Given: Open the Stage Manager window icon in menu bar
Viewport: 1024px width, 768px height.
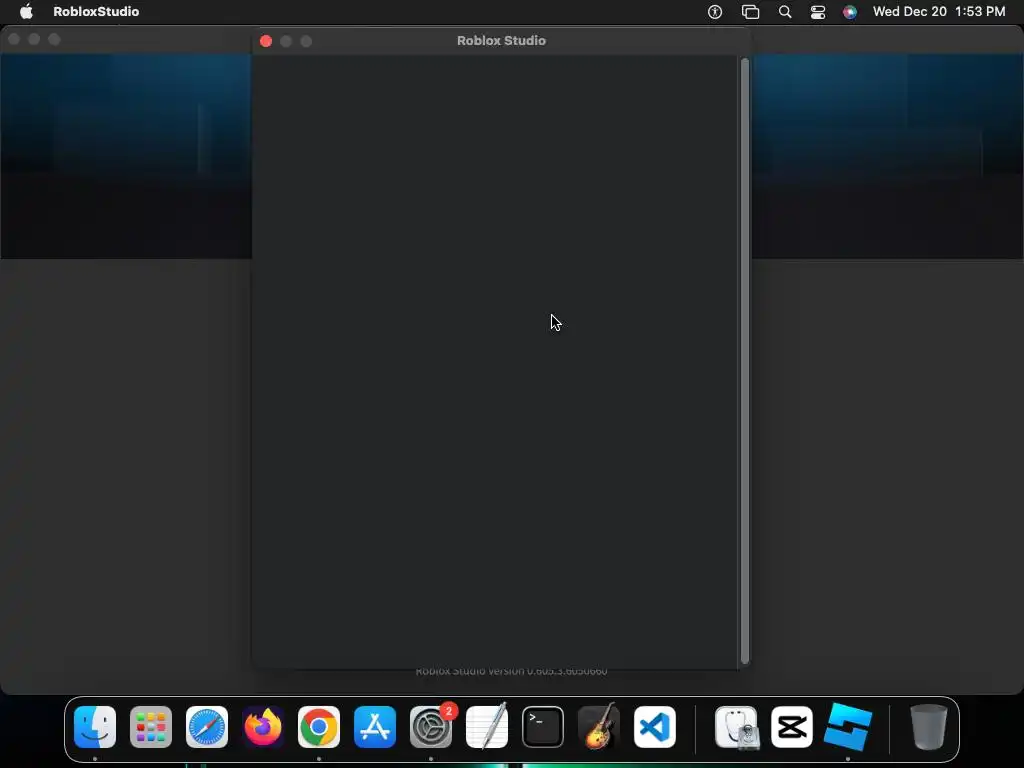Looking at the screenshot, I should 750,12.
